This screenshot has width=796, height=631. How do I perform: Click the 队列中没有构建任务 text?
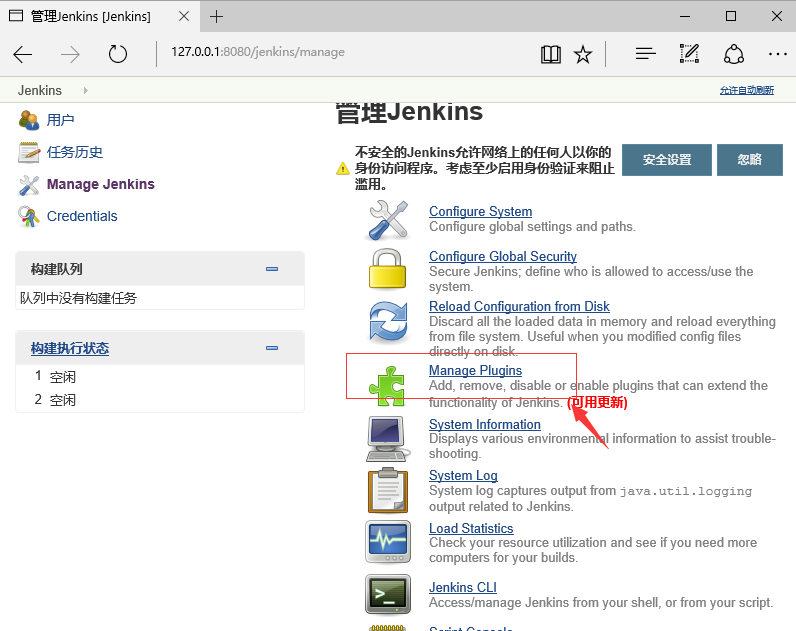78,298
